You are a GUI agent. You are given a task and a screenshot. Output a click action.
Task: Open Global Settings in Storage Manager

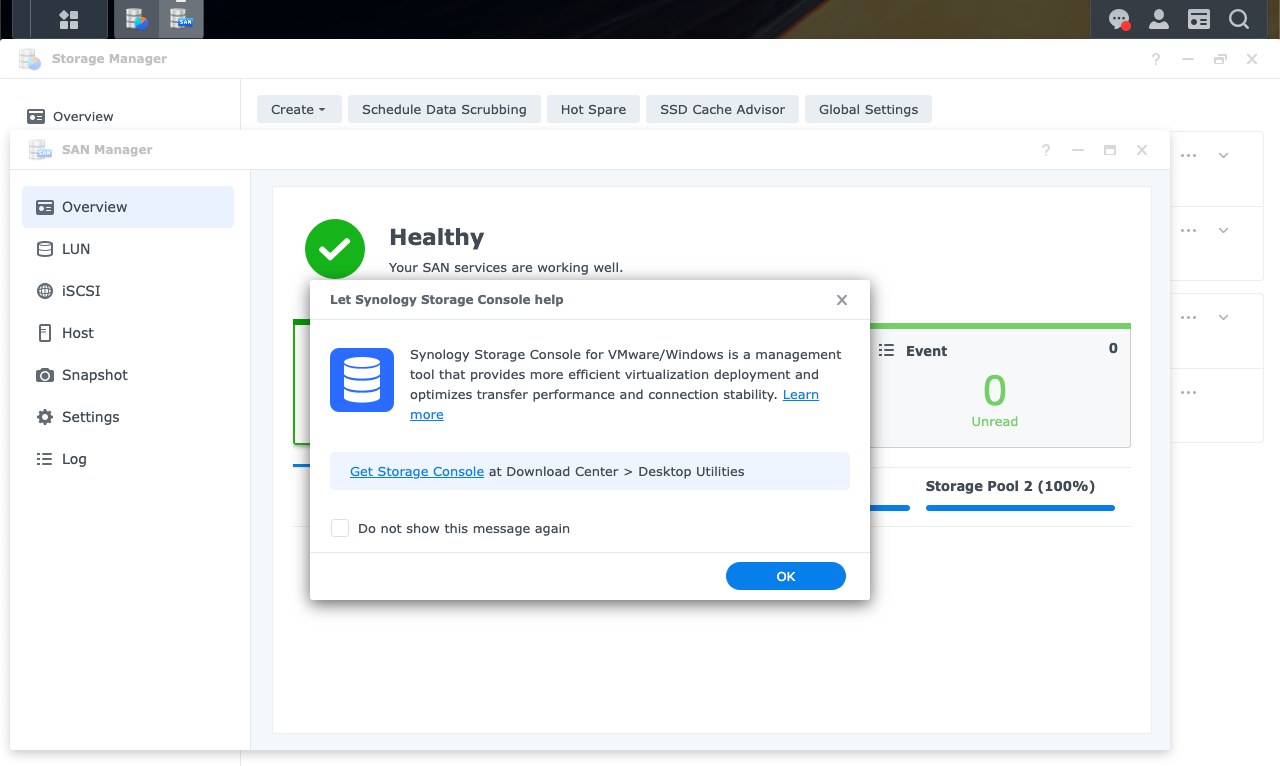[868, 109]
